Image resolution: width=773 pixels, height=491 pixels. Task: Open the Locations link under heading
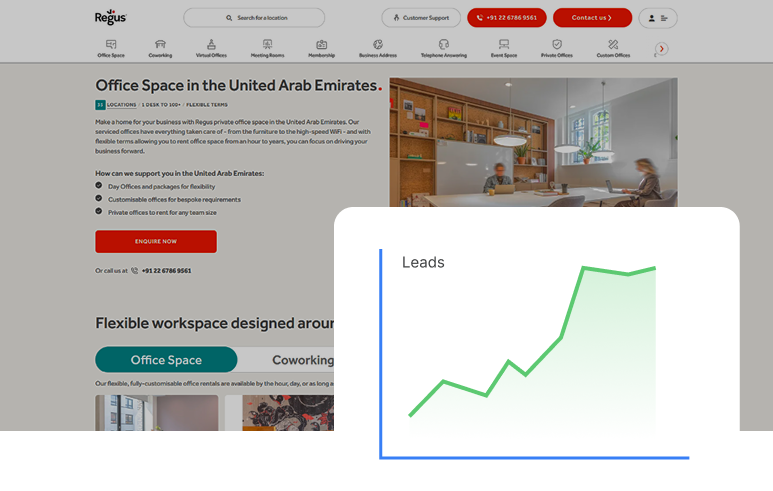pyautogui.click(x=121, y=105)
